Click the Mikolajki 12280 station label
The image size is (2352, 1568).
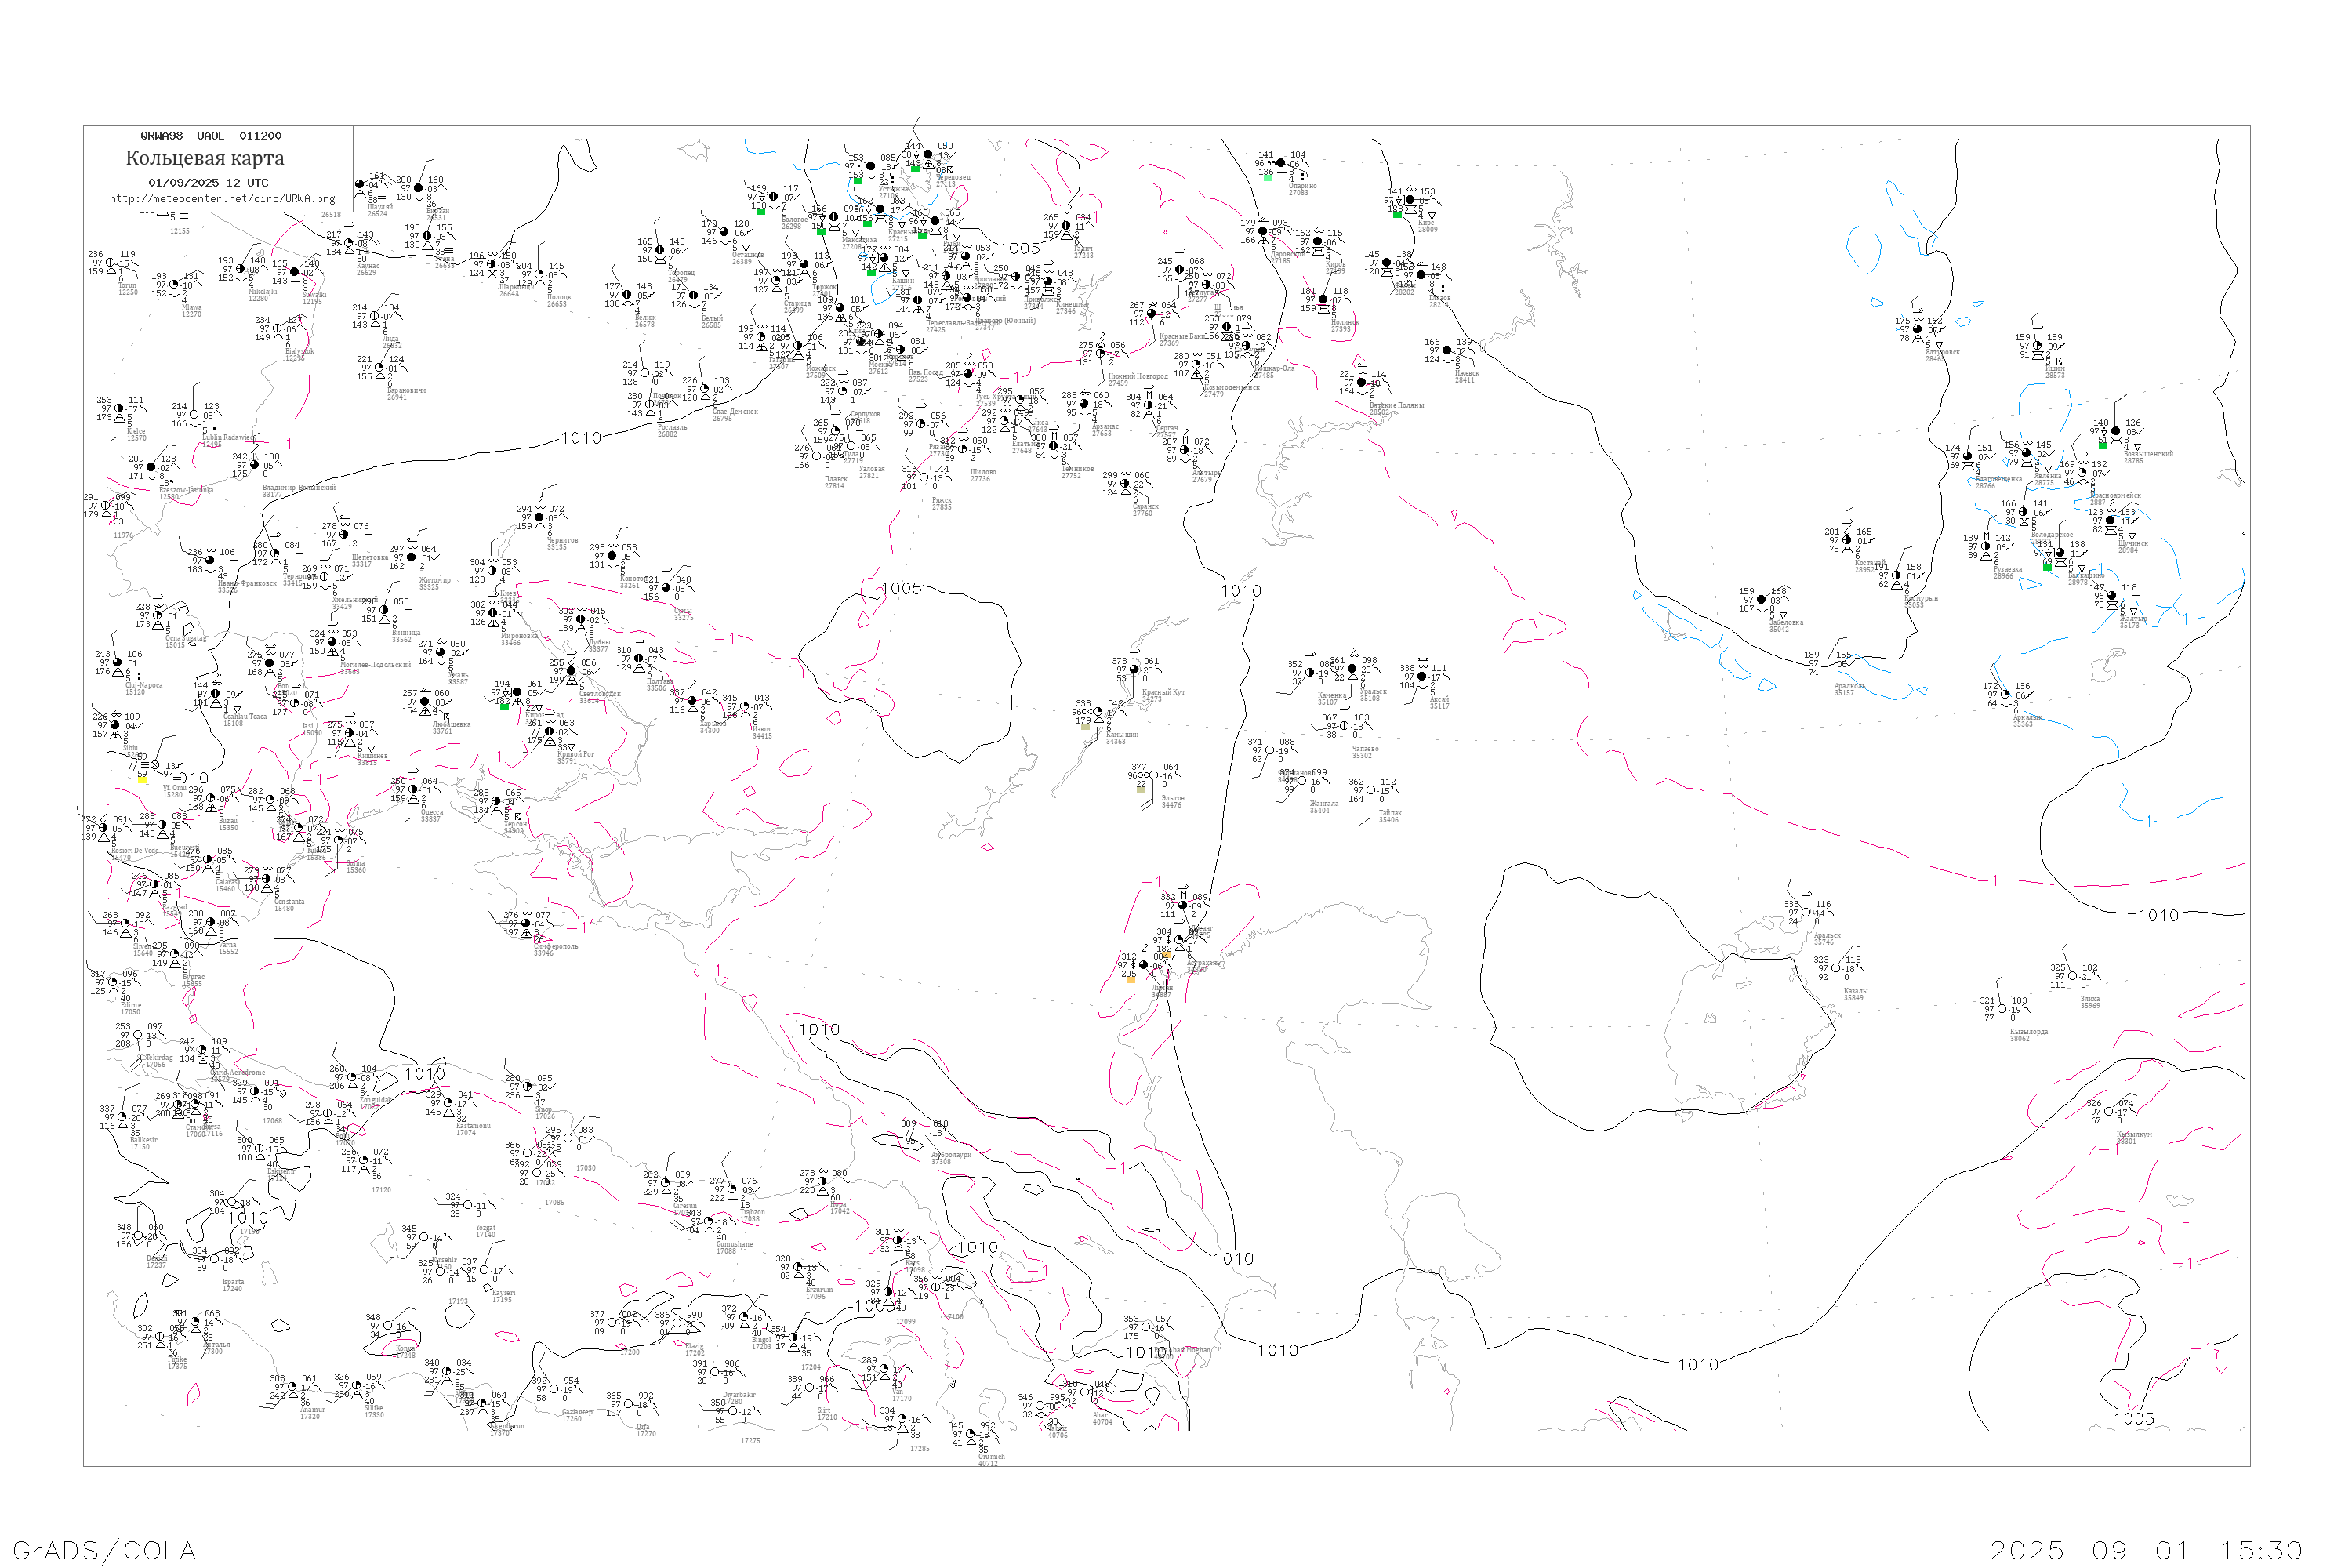[x=263, y=293]
